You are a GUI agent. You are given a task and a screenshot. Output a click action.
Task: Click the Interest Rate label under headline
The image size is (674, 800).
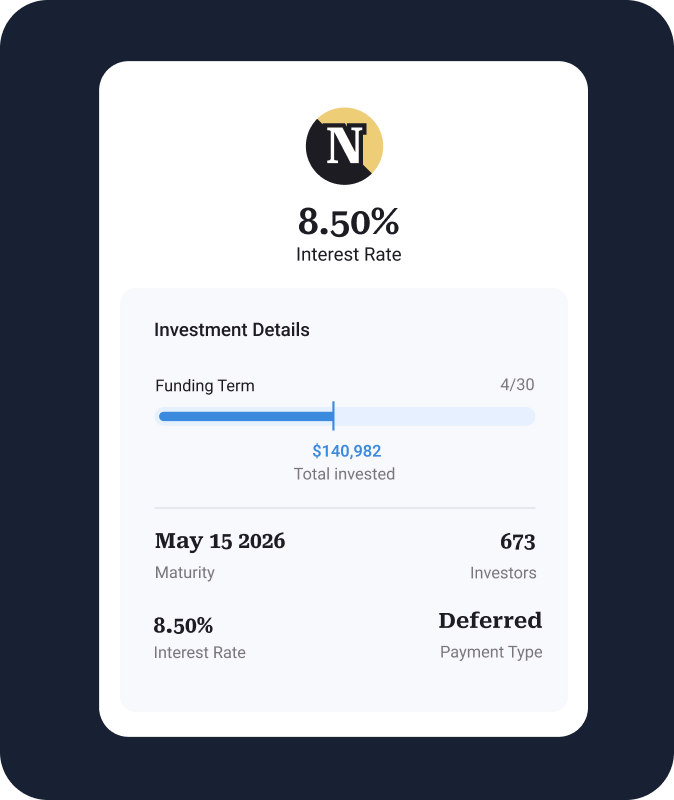point(348,255)
